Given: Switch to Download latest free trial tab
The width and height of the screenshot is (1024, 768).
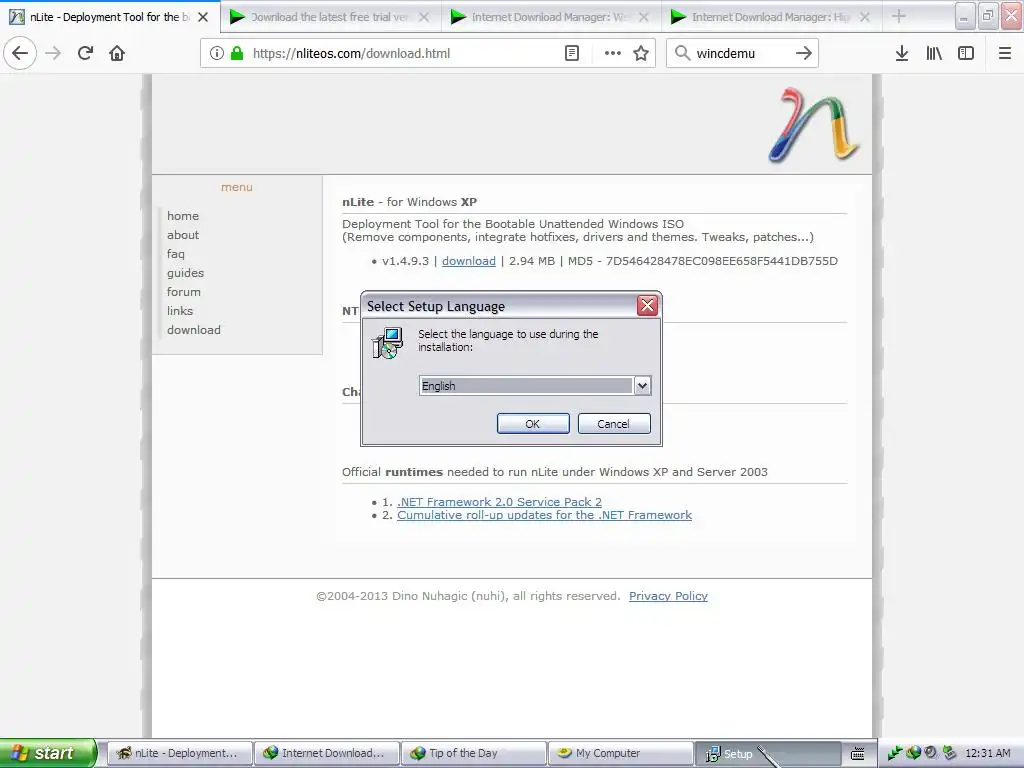Looking at the screenshot, I should [x=330, y=17].
